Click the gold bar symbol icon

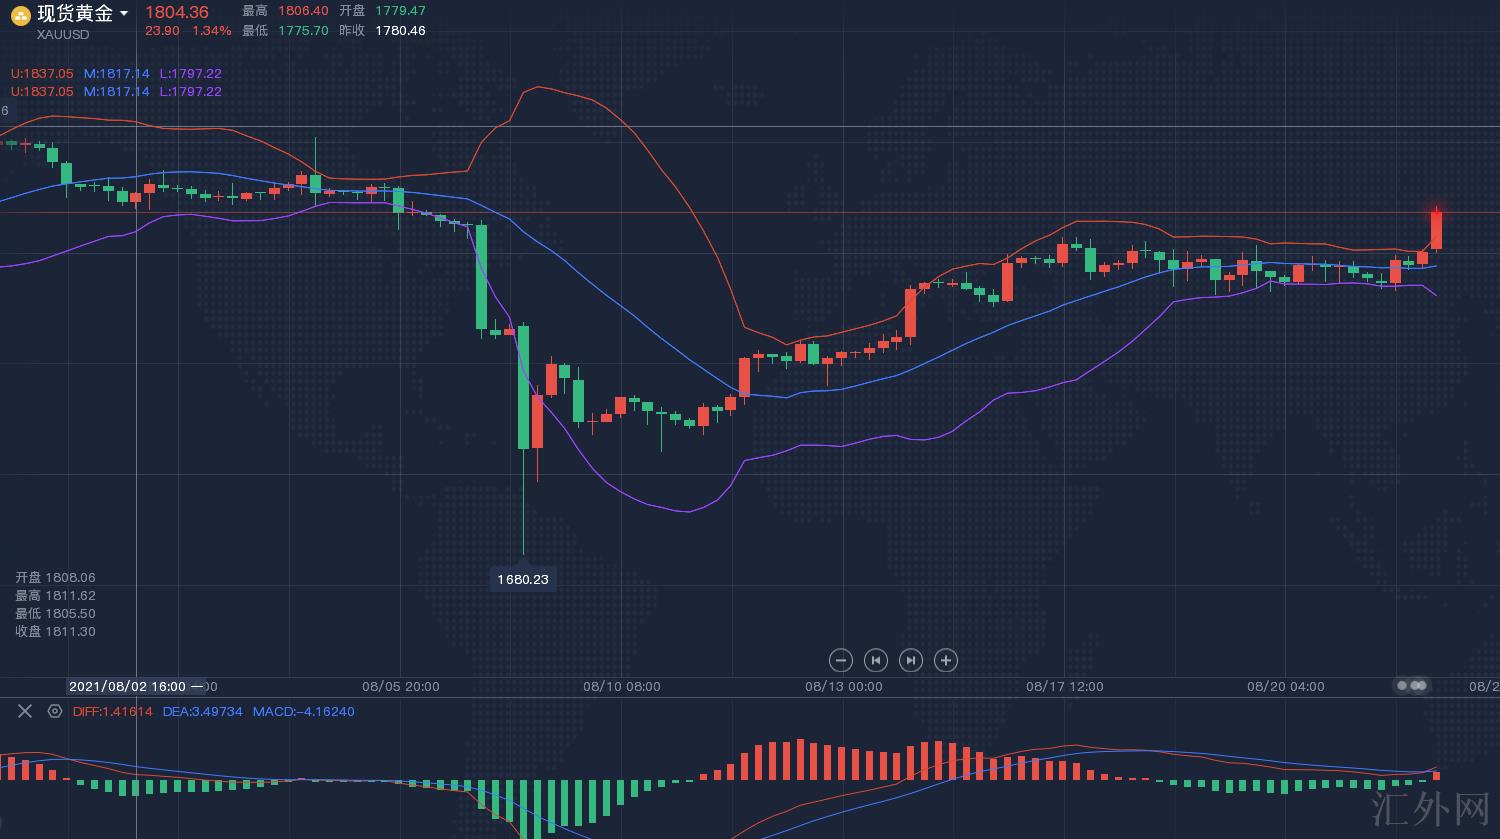20,14
